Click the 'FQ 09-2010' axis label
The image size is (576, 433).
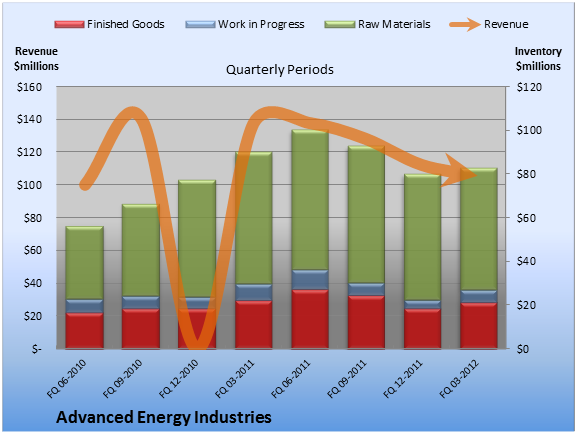(x=123, y=379)
